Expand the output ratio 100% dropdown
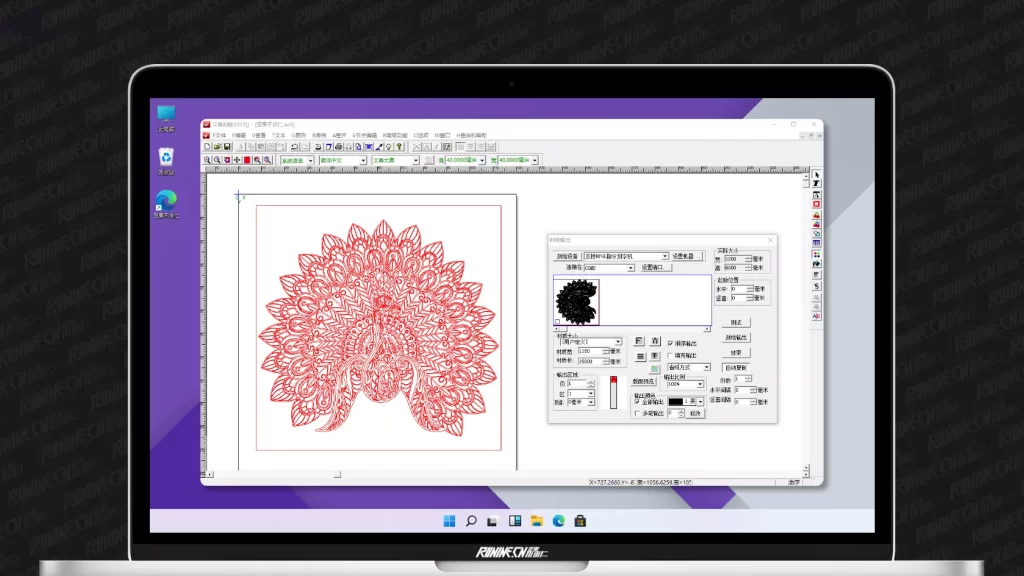 (x=700, y=384)
